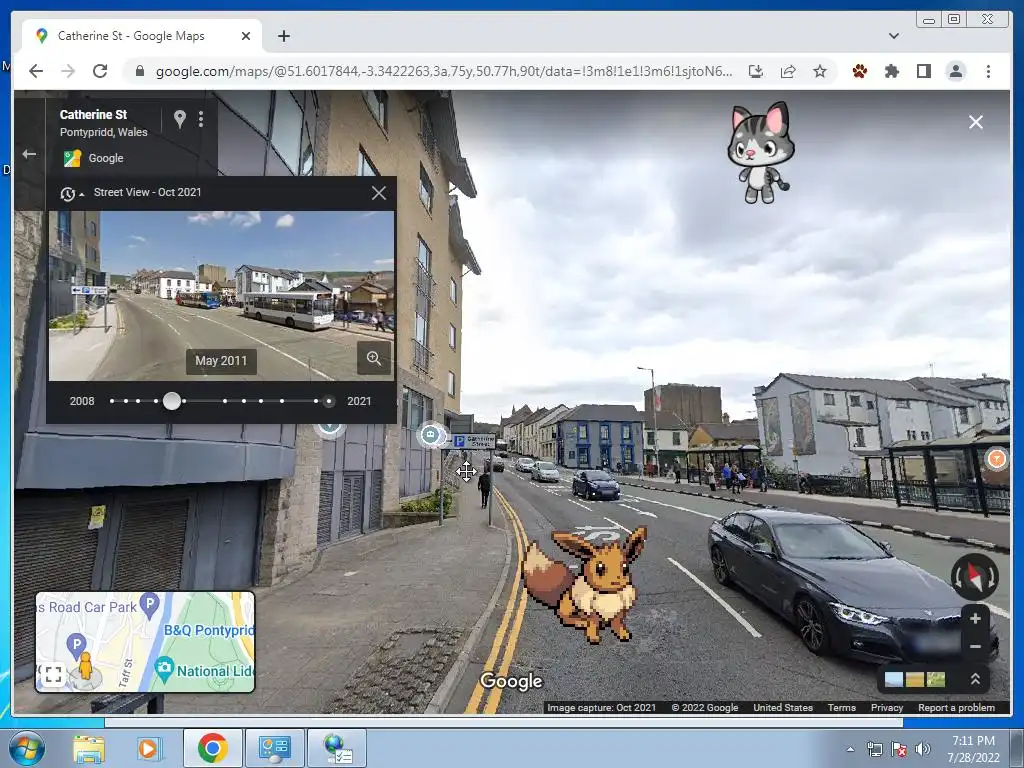Reload the Google Maps page
1024x768 pixels.
pyautogui.click(x=100, y=71)
